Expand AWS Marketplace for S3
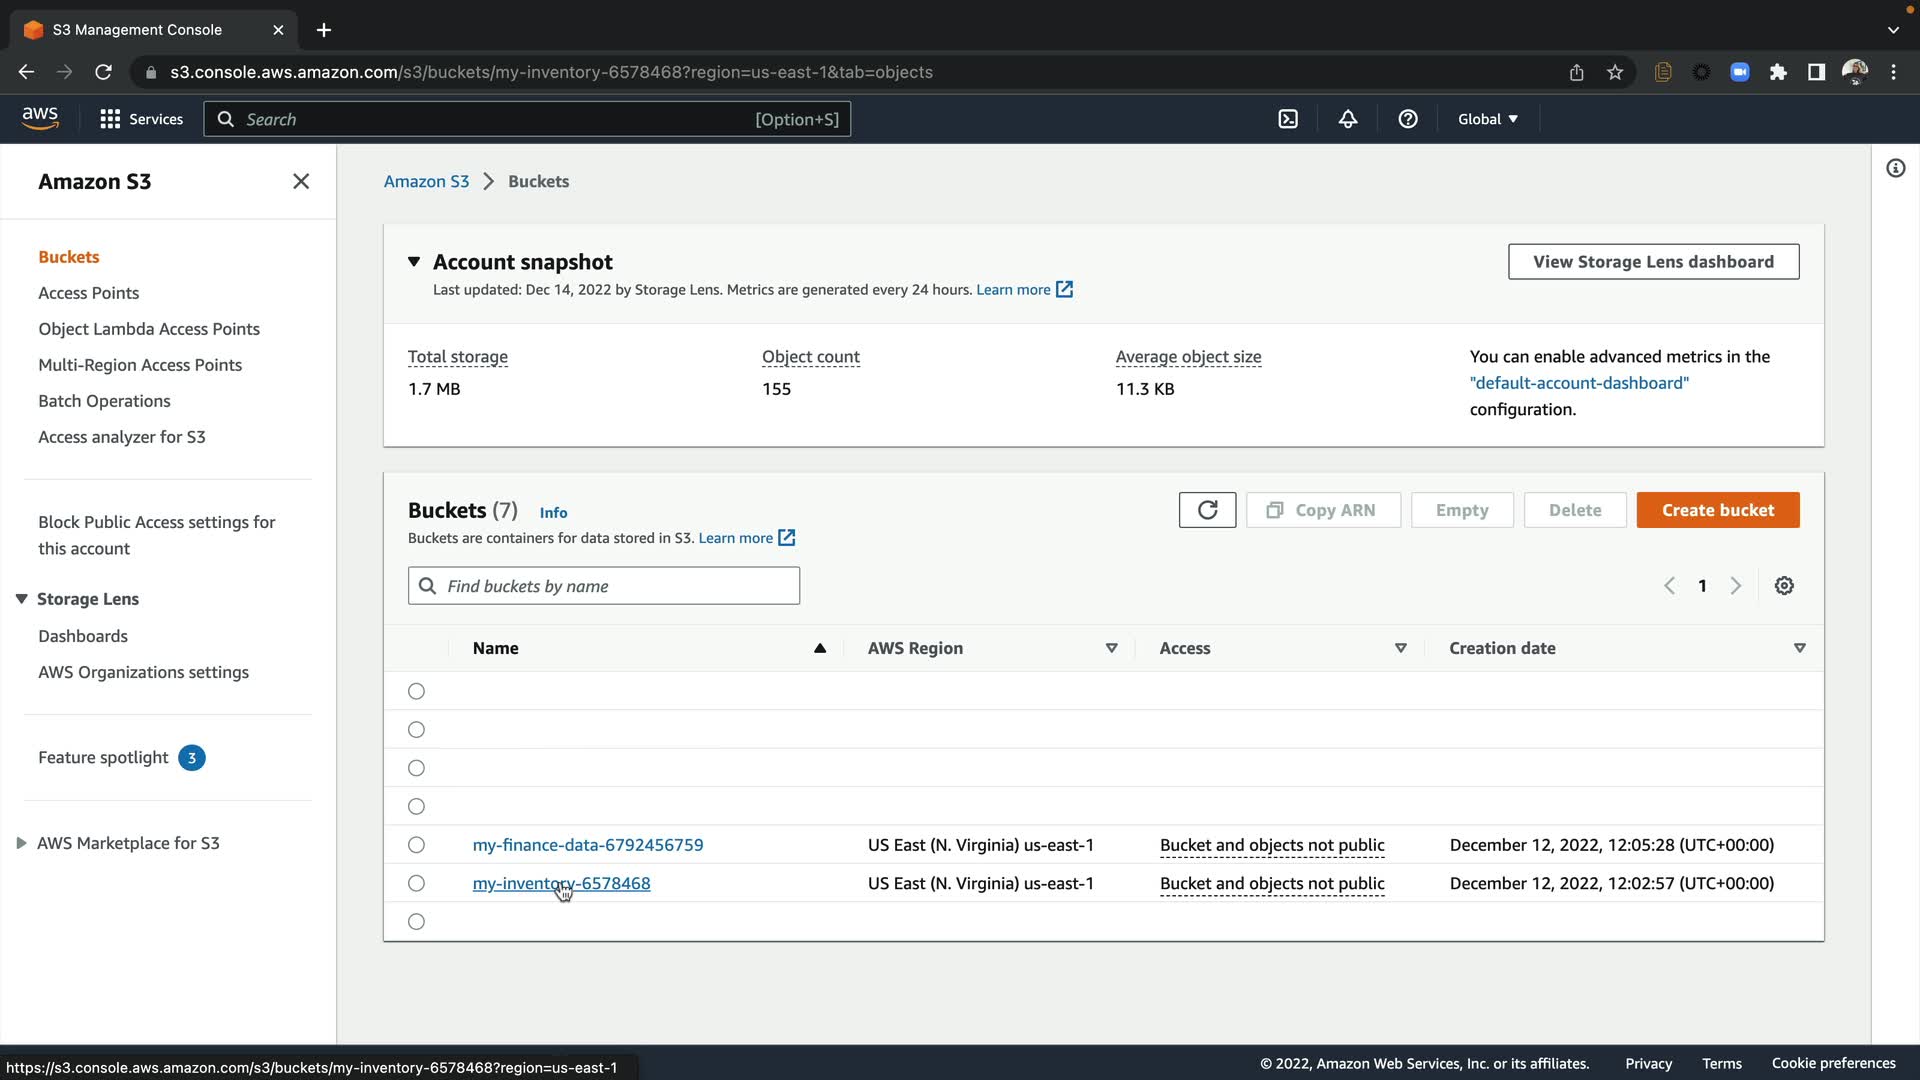The image size is (1920, 1080). point(21,843)
